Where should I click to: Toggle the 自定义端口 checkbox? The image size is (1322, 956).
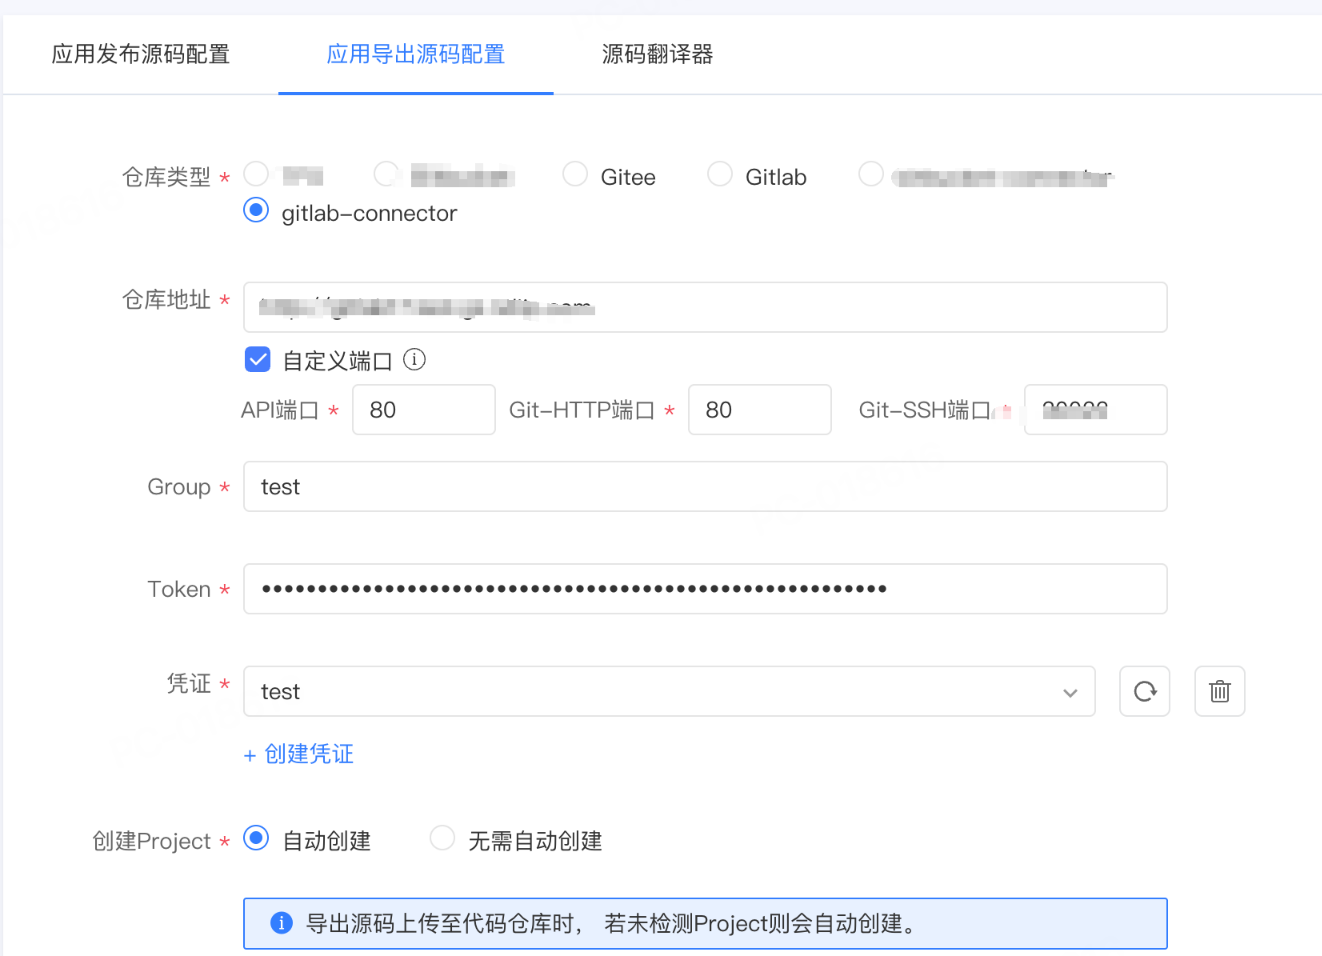coord(257,360)
